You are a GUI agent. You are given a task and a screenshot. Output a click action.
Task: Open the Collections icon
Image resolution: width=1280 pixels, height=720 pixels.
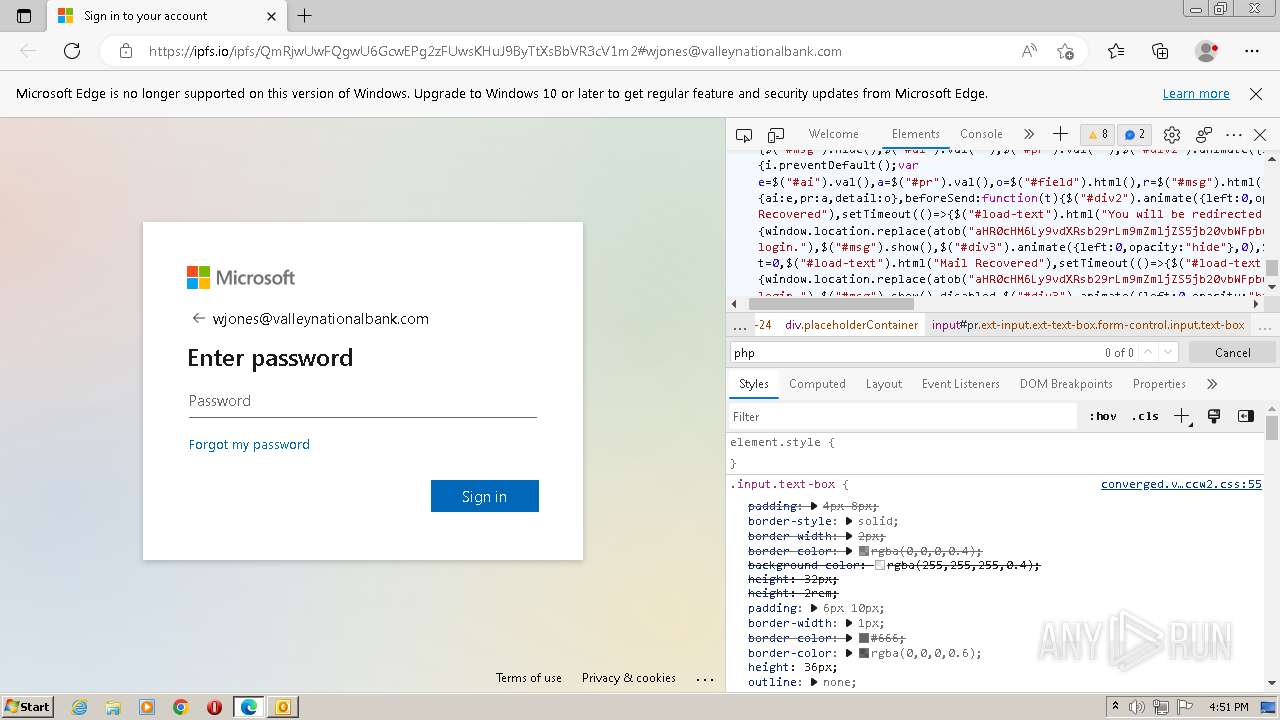(1160, 51)
